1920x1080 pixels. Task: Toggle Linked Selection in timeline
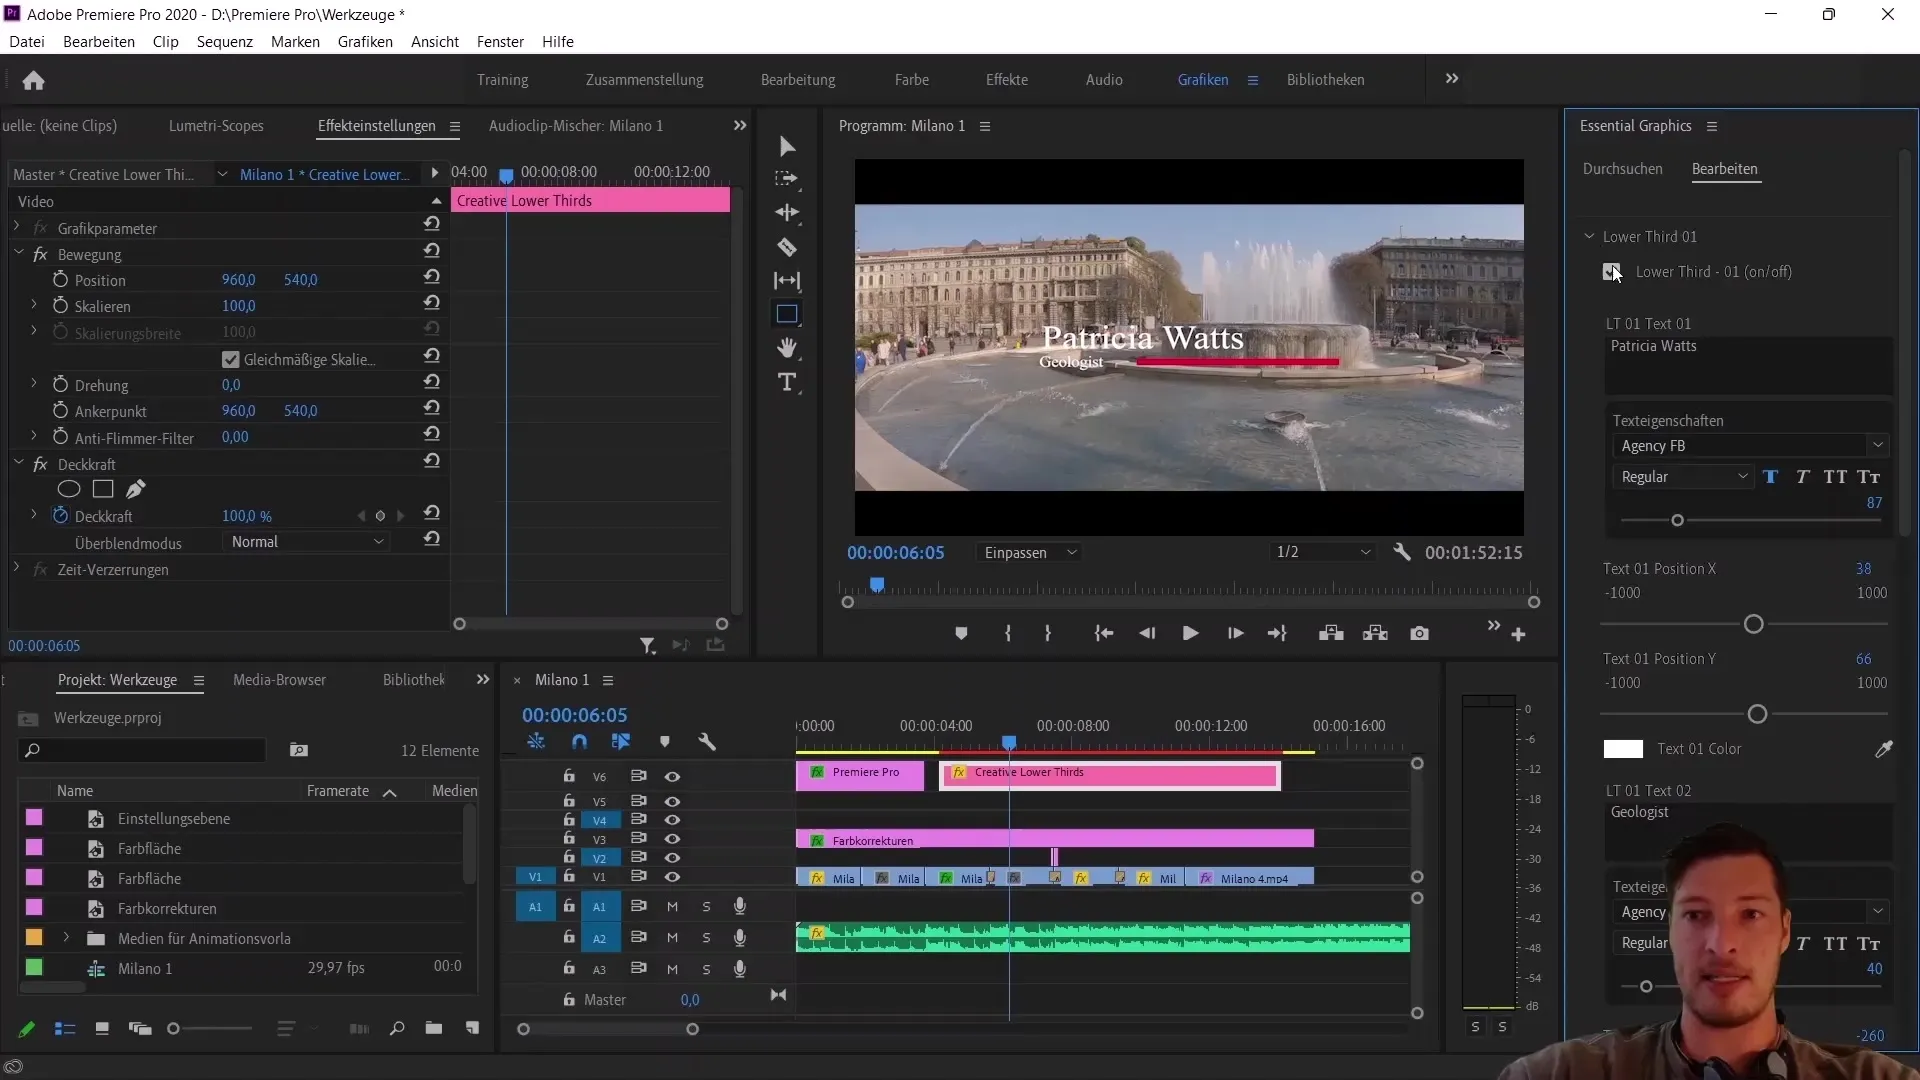click(x=621, y=742)
